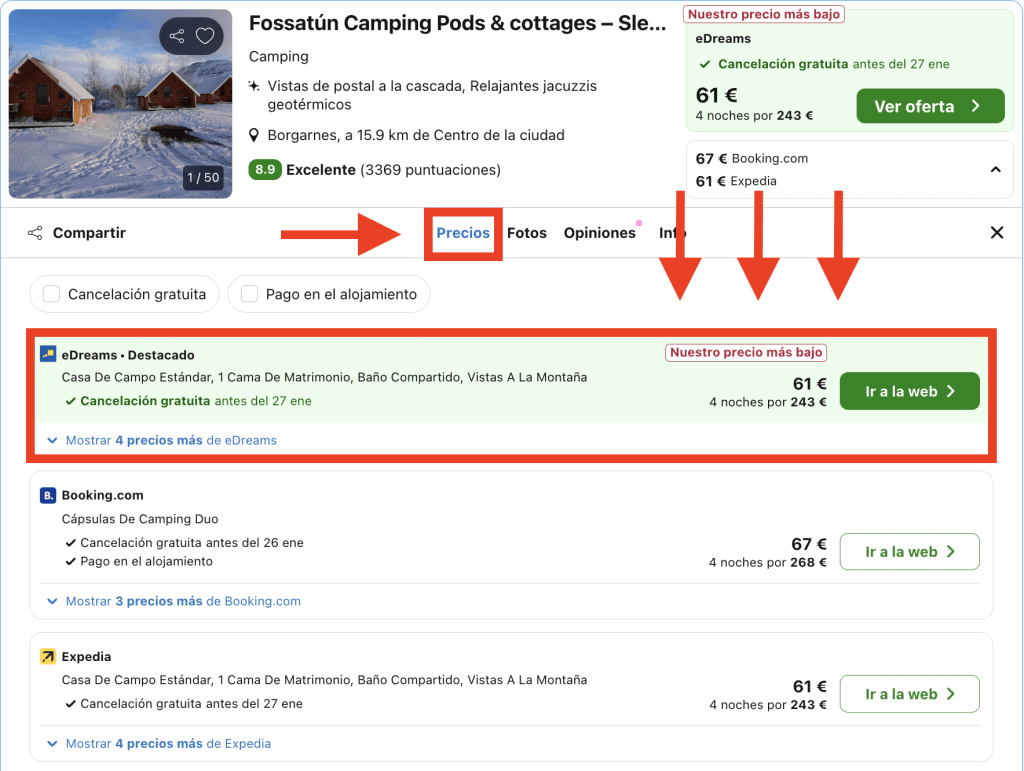Click the share icon on hotel photo
The image size is (1024, 771).
177,37
